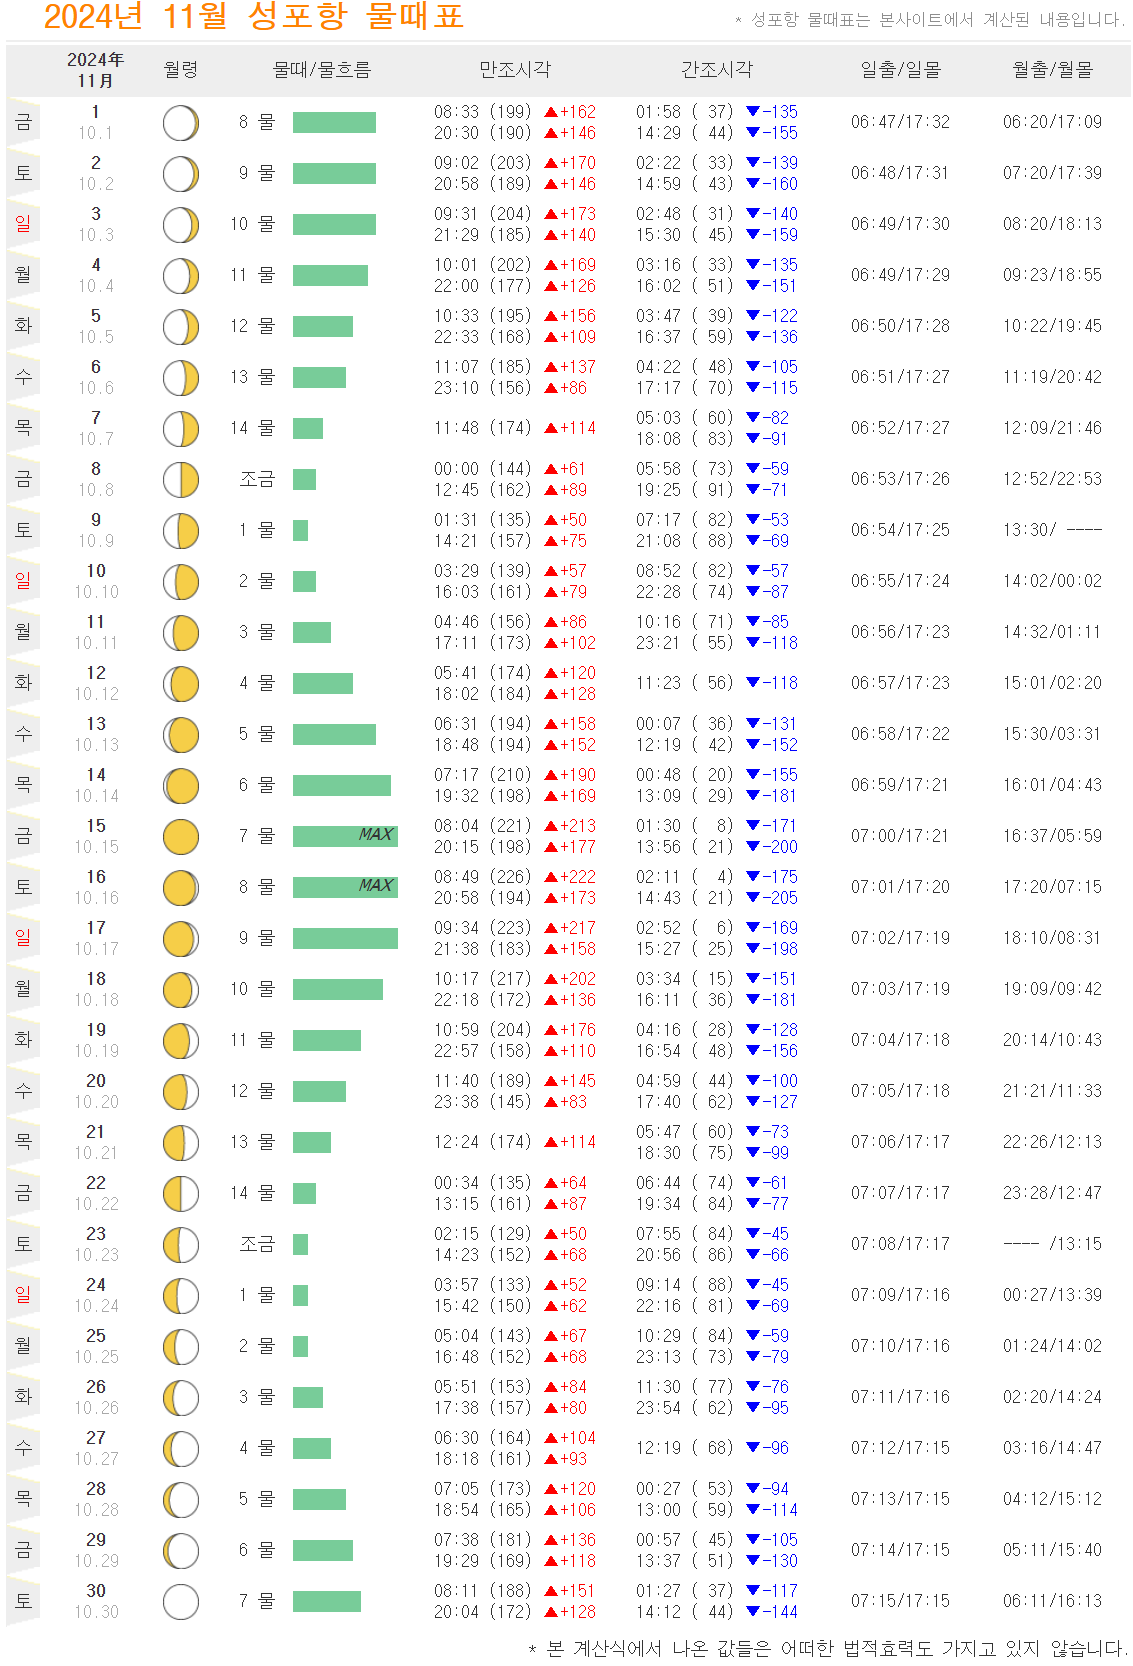Click the low tide time 12:19 ( 68)
Viewport: 1133px width, 1666px height.
(685, 1448)
